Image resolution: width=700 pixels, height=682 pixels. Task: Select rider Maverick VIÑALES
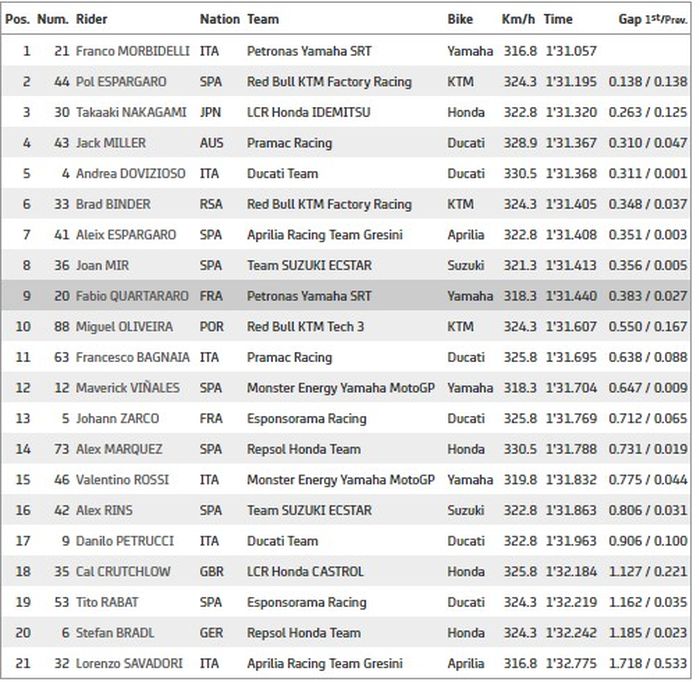[128, 388]
